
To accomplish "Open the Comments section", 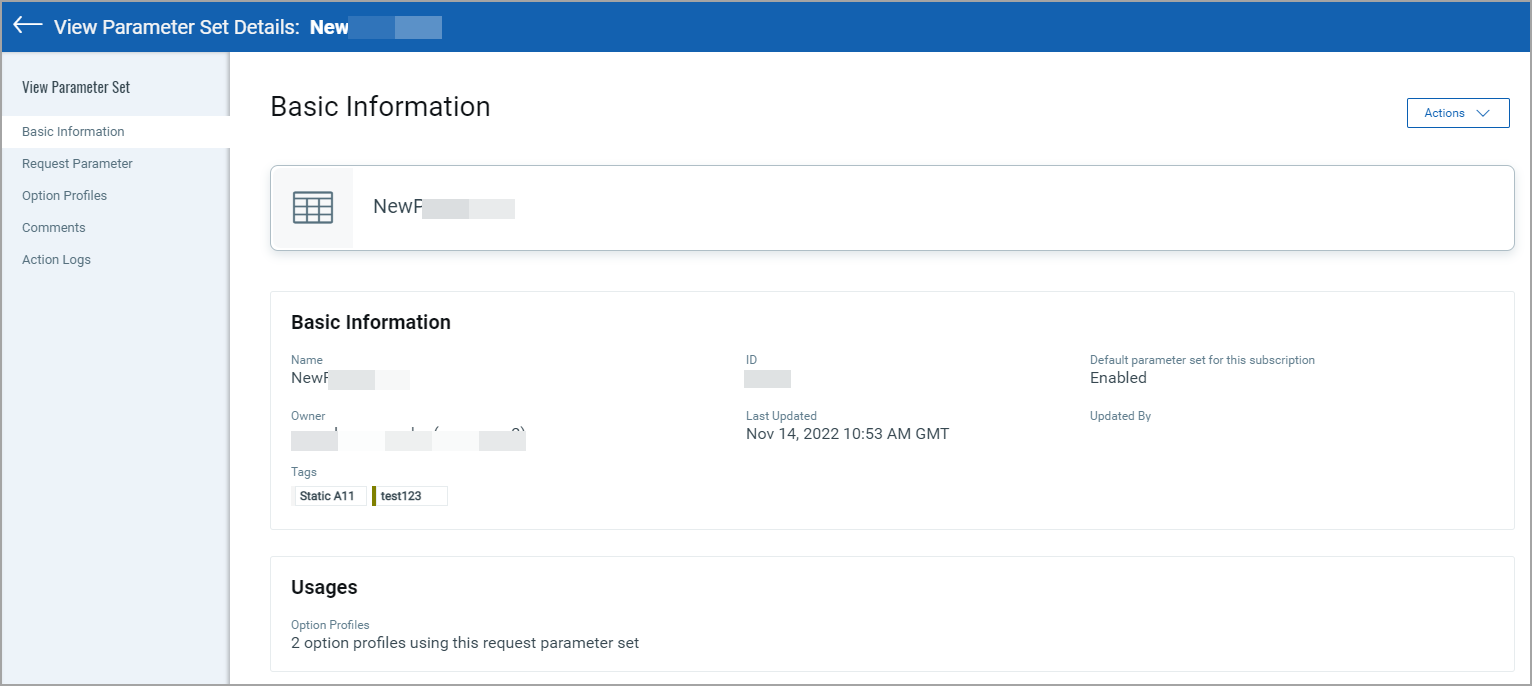I will click(x=54, y=228).
